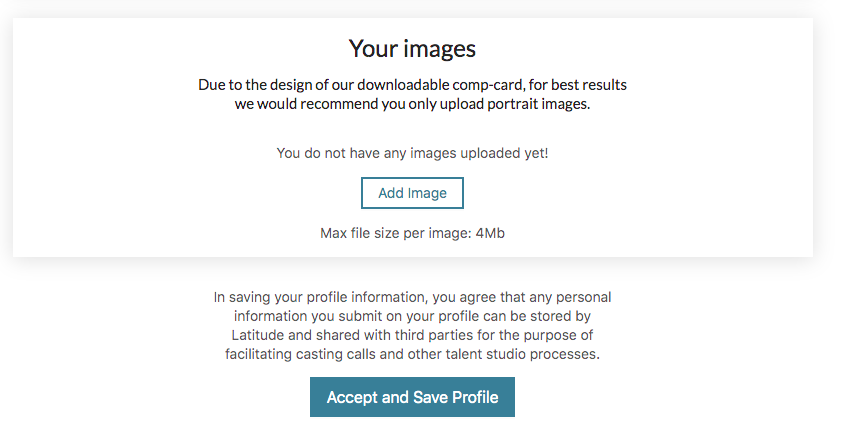The height and width of the screenshot is (444, 842).
Task: Select the 'Your images' heading
Action: pyautogui.click(x=412, y=49)
